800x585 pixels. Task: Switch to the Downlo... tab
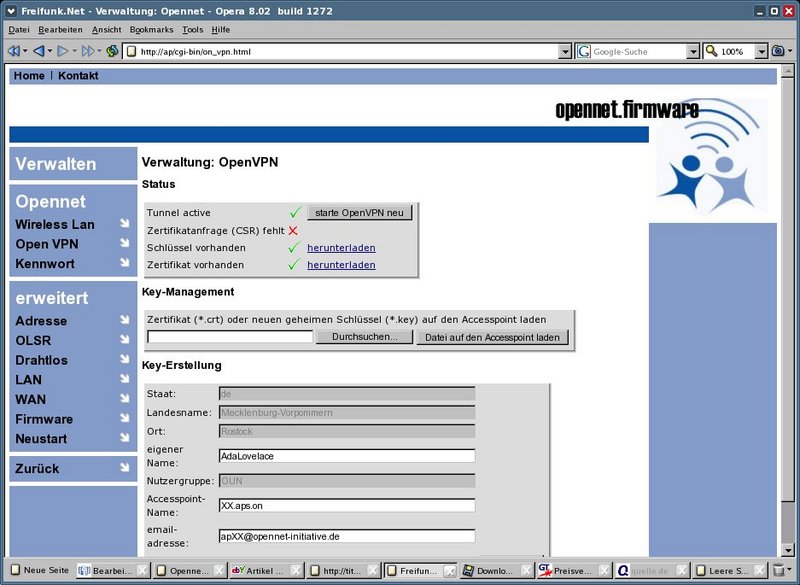(495, 570)
